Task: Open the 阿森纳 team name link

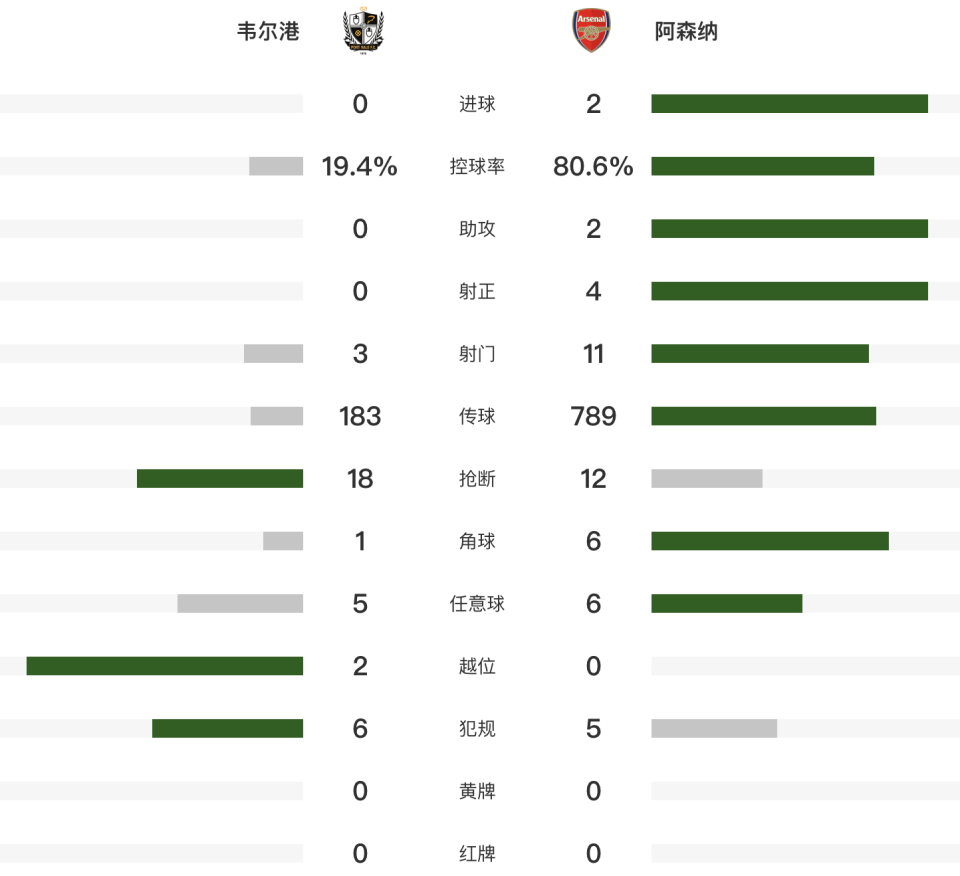Action: tap(686, 32)
